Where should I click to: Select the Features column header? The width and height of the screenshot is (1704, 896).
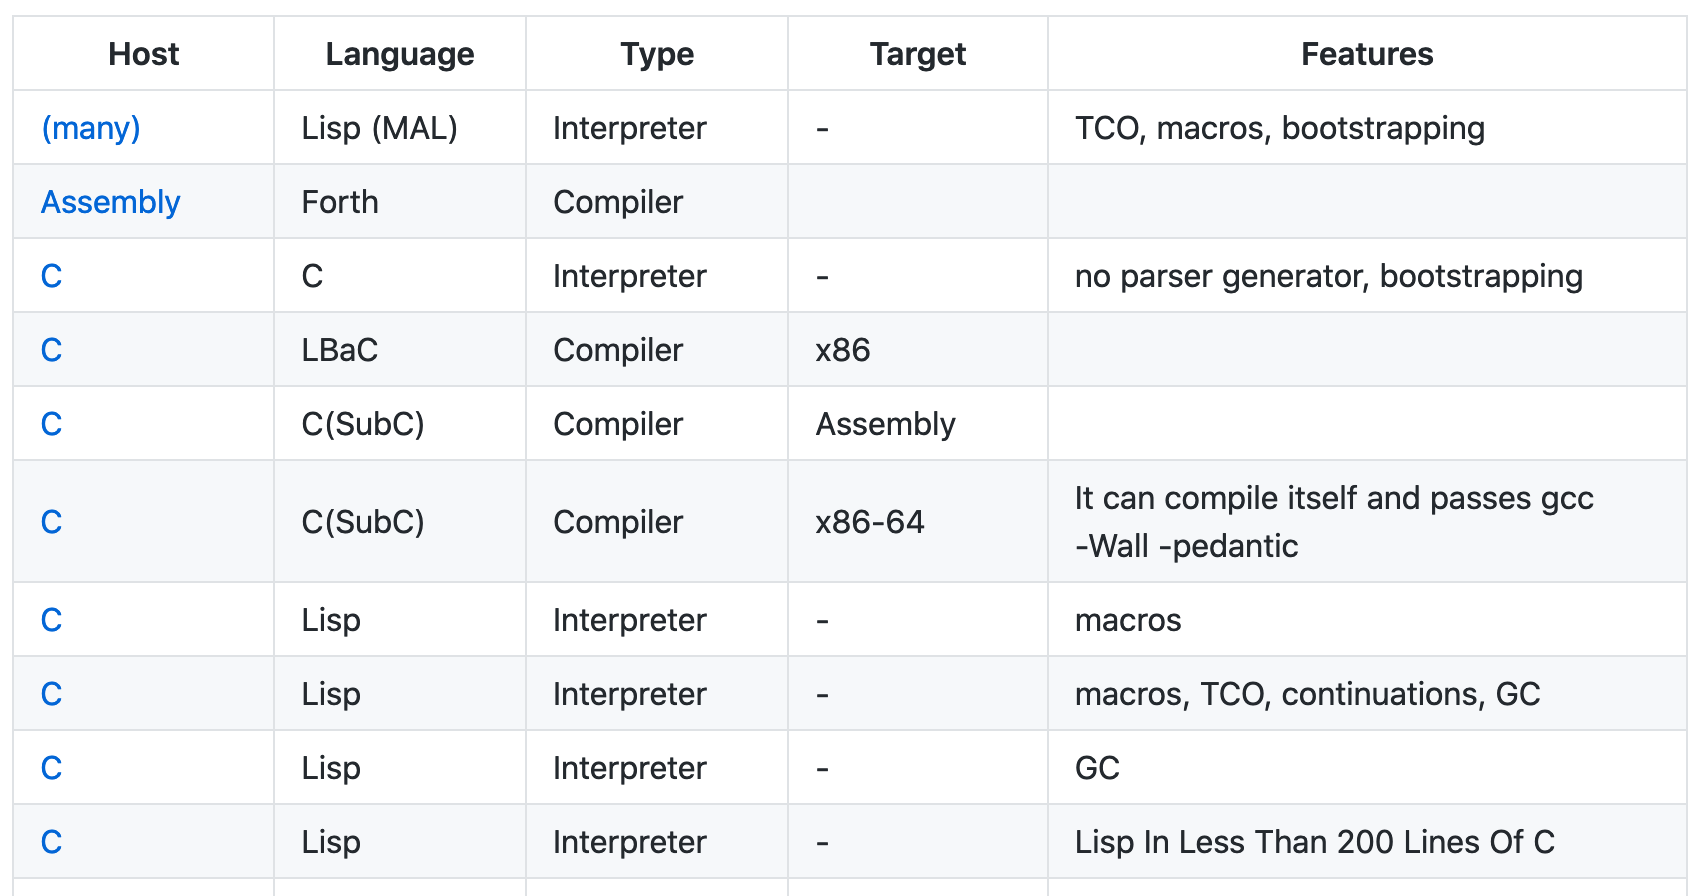point(1367,54)
